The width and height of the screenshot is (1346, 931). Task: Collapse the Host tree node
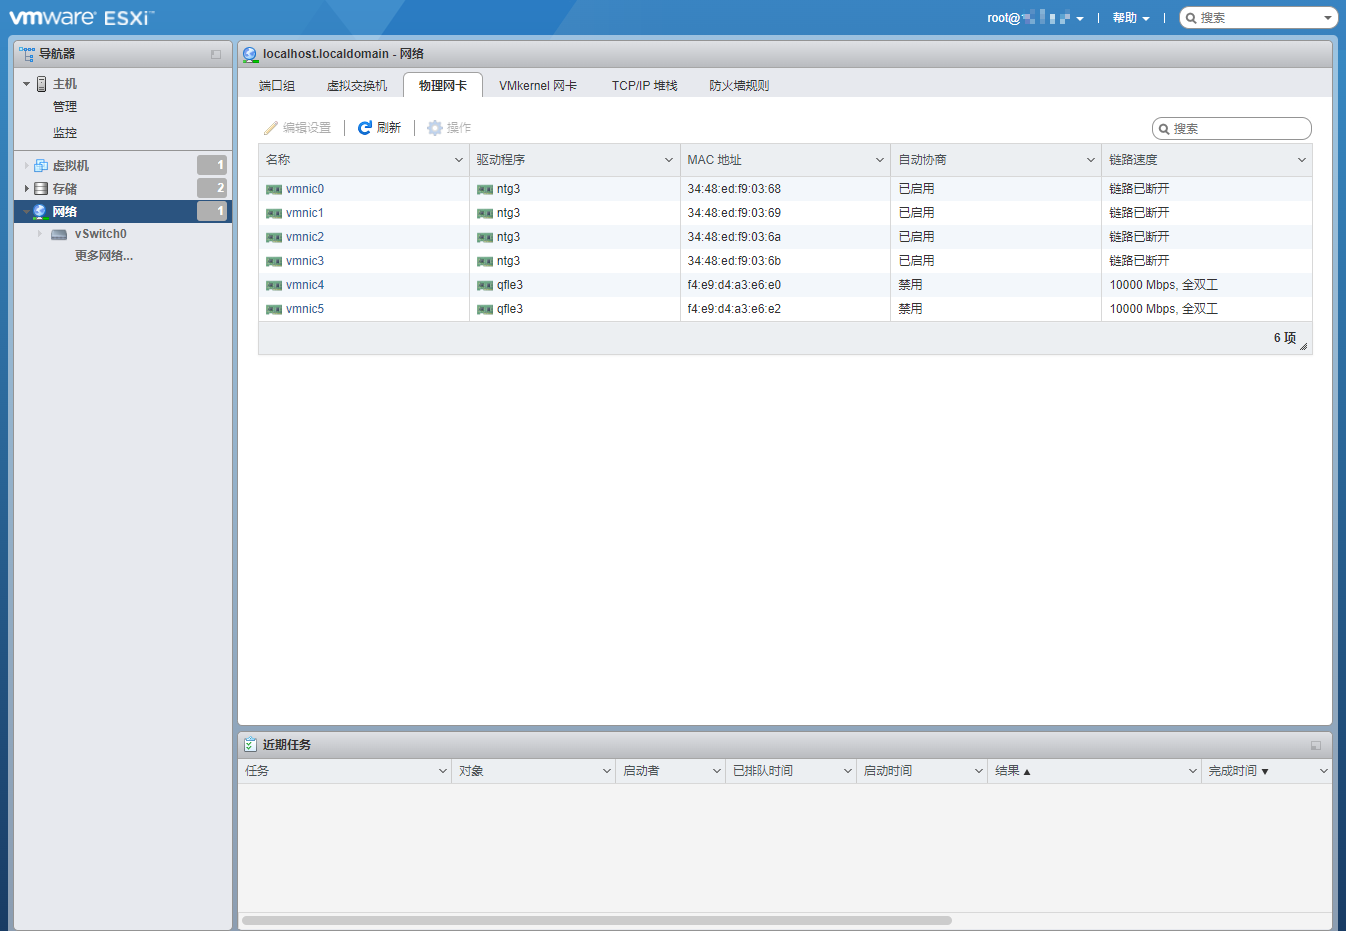[x=27, y=84]
